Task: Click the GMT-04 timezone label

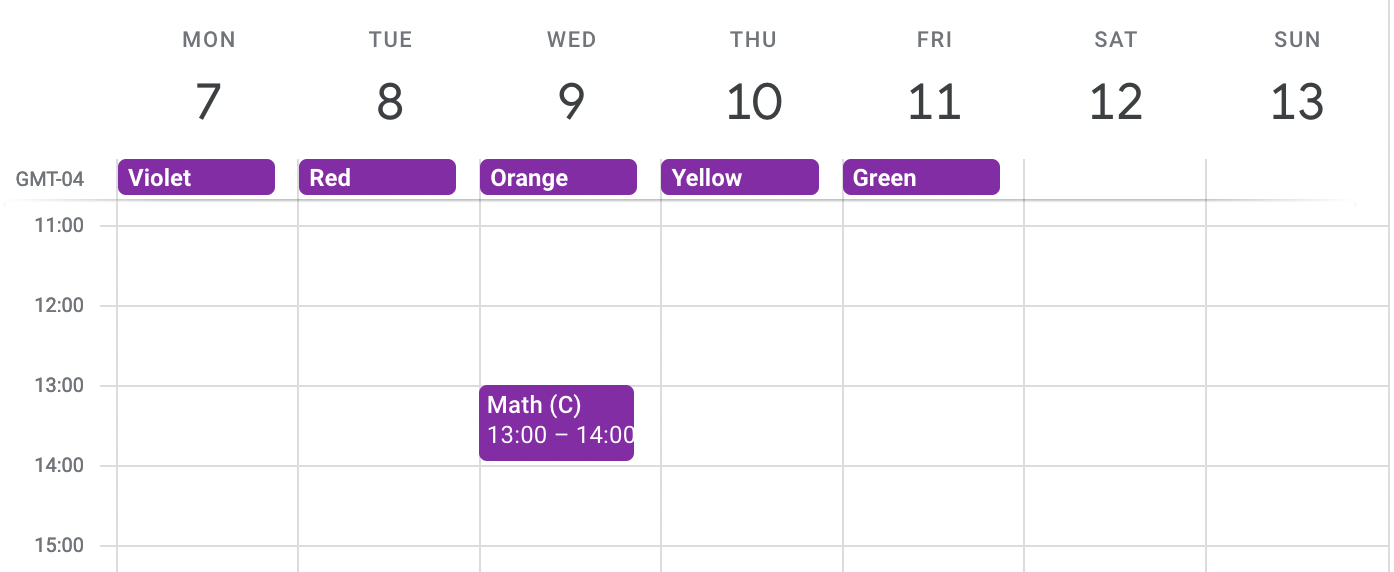Action: (50, 180)
